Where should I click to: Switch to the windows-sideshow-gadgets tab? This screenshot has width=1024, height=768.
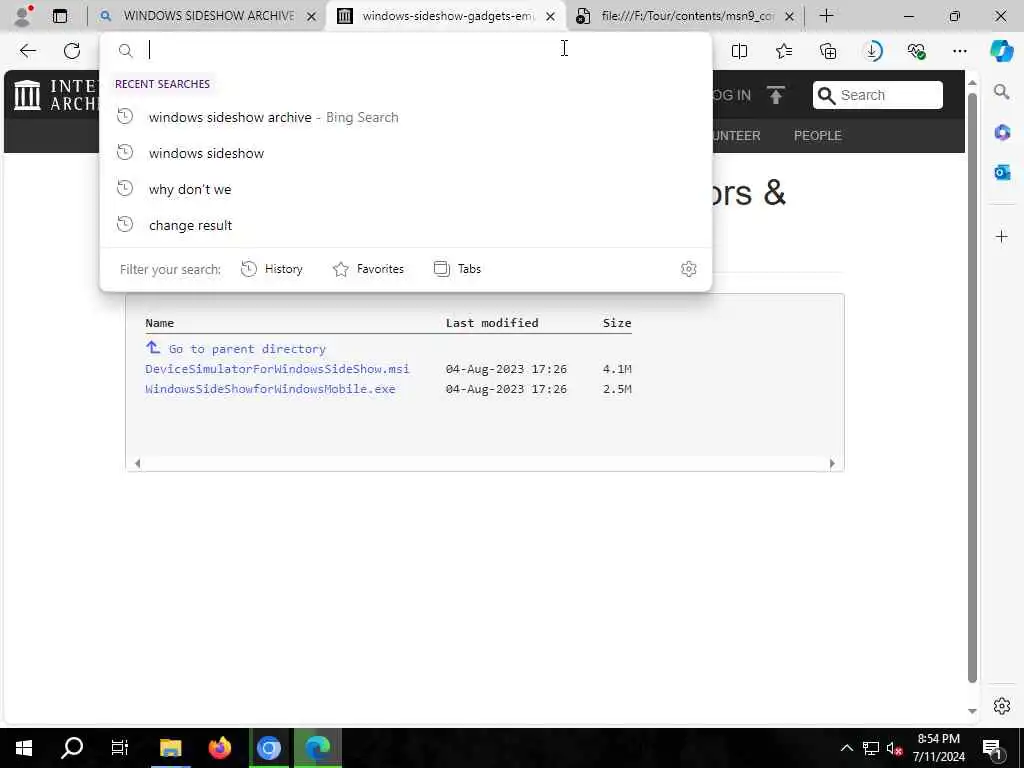point(448,16)
